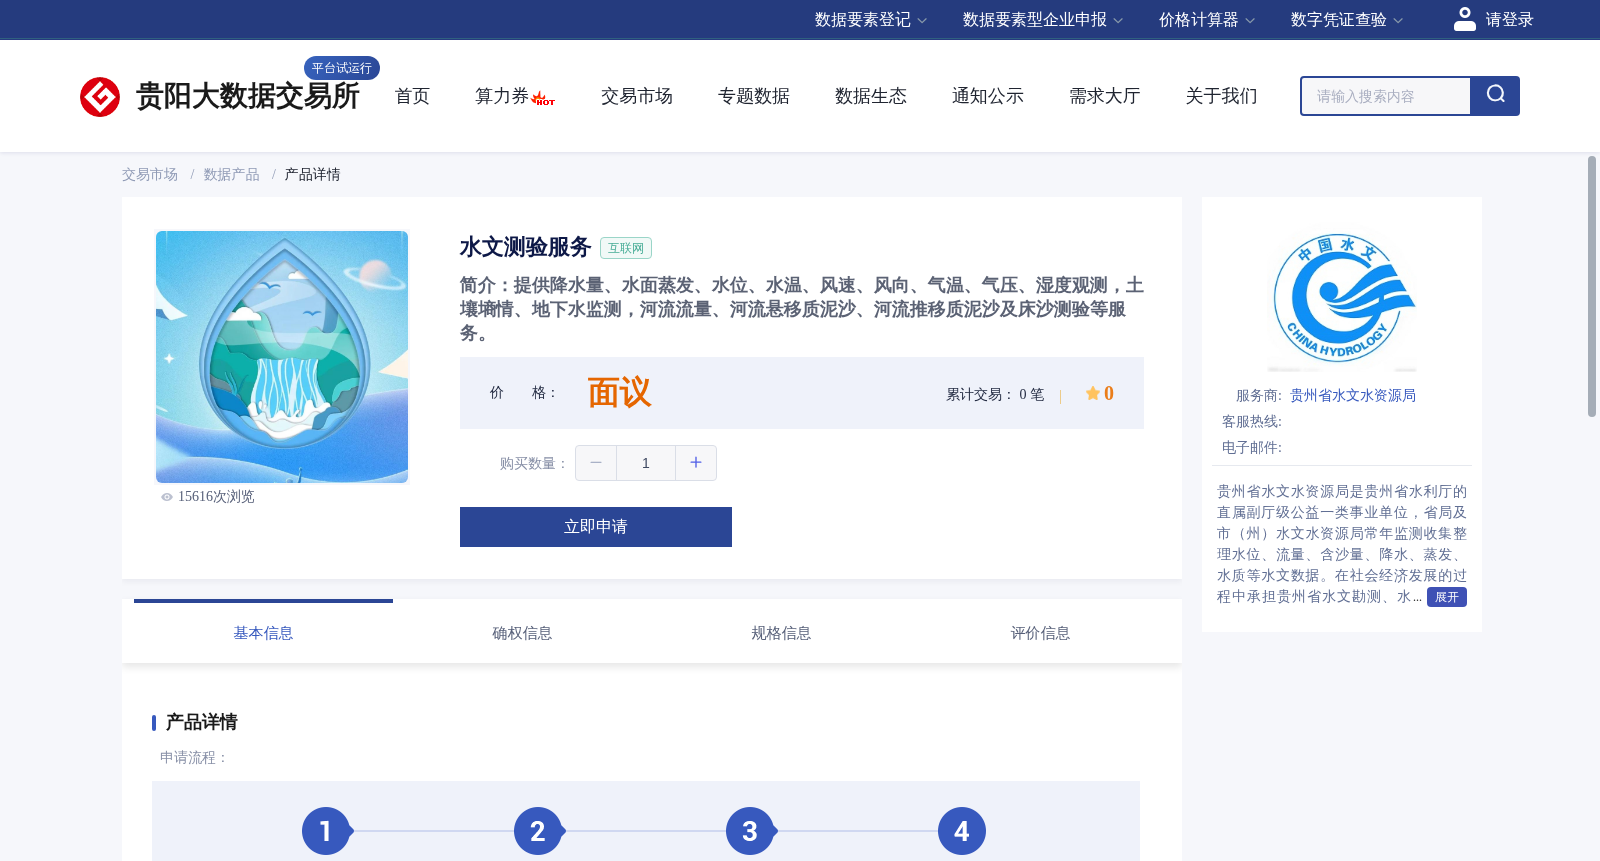Click the star rating icon

click(1093, 393)
